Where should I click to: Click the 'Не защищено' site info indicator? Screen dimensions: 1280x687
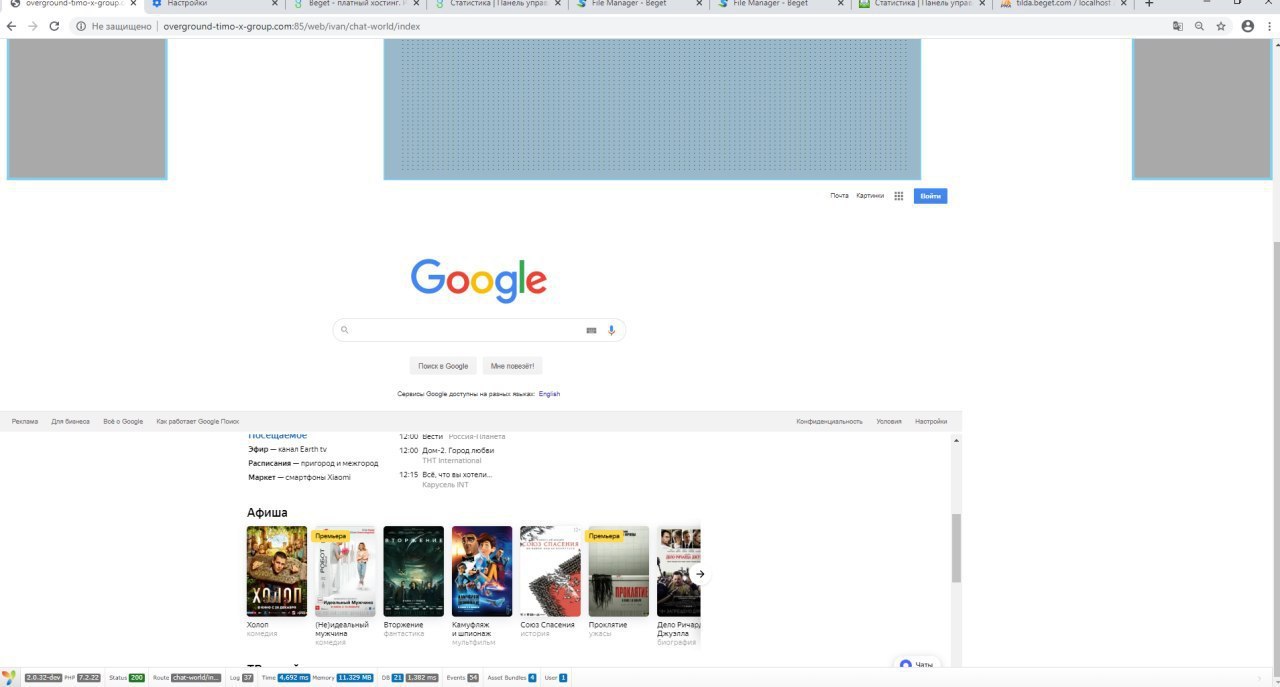pyautogui.click(x=115, y=26)
